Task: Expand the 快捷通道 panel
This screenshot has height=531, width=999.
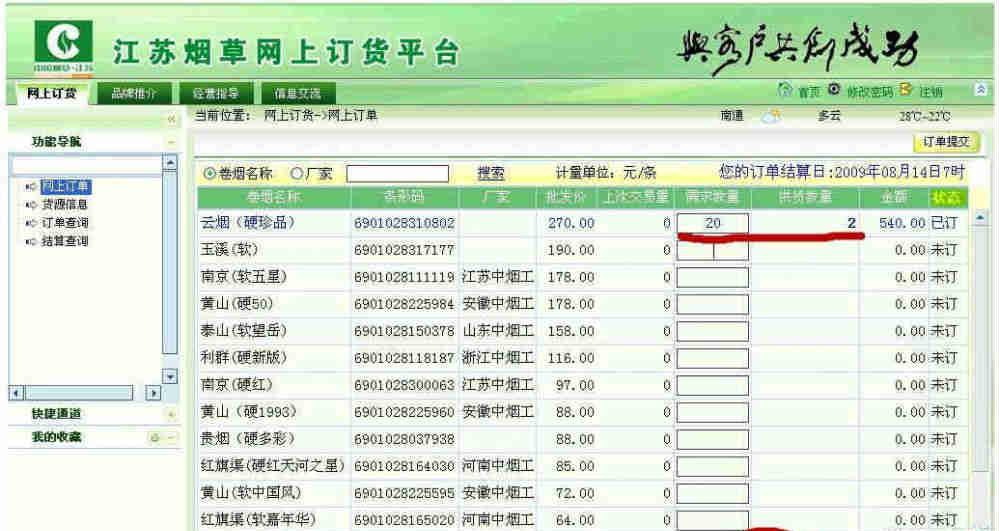Action: pyautogui.click(x=170, y=414)
